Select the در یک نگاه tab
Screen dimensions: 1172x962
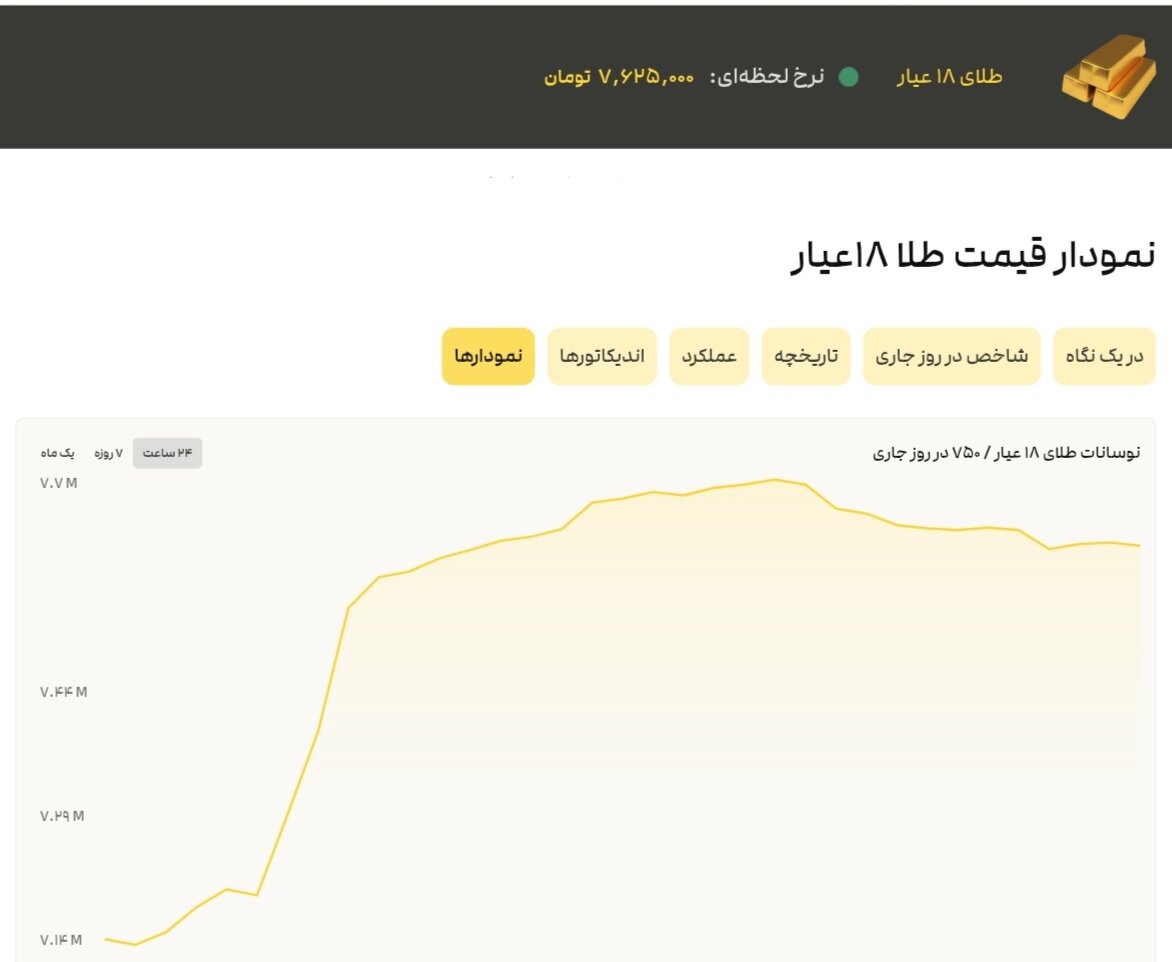click(1103, 356)
